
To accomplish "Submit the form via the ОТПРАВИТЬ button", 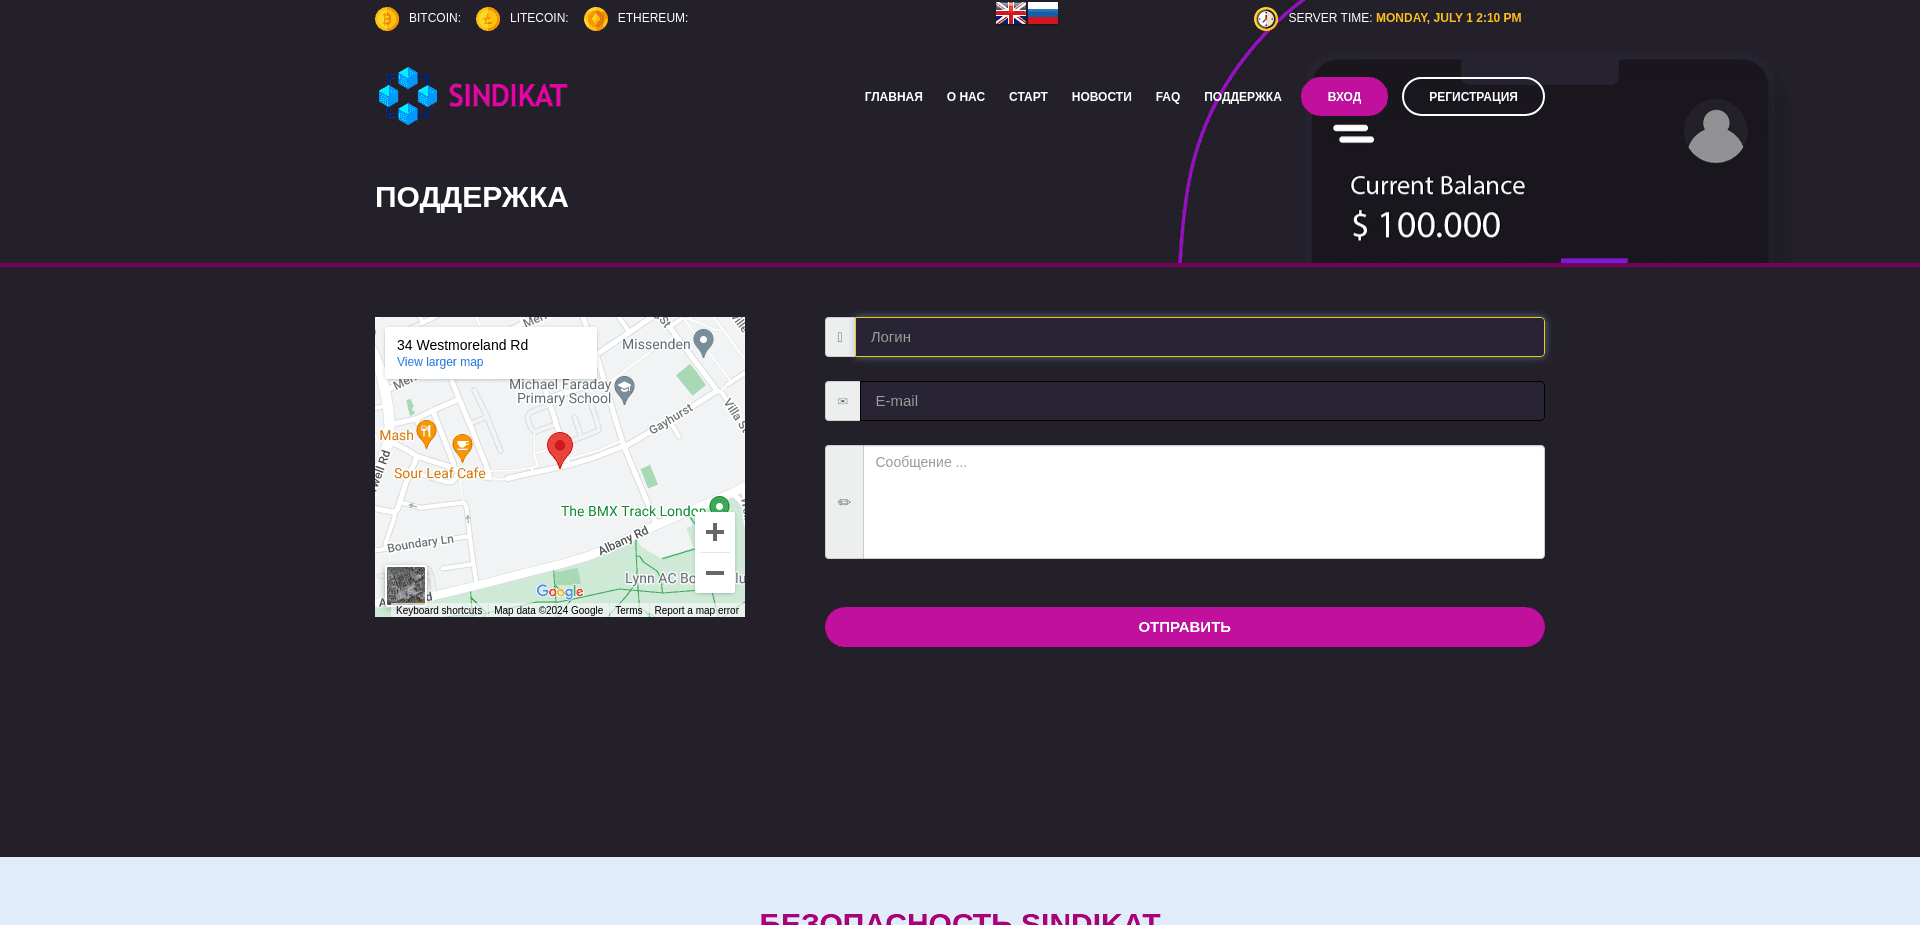I will click(1184, 626).
